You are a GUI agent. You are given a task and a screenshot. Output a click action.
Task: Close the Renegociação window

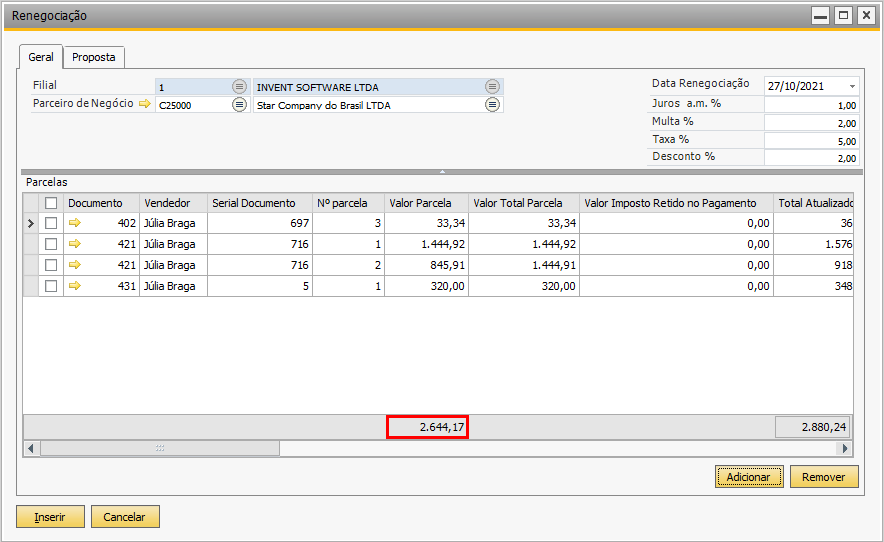(x=866, y=16)
